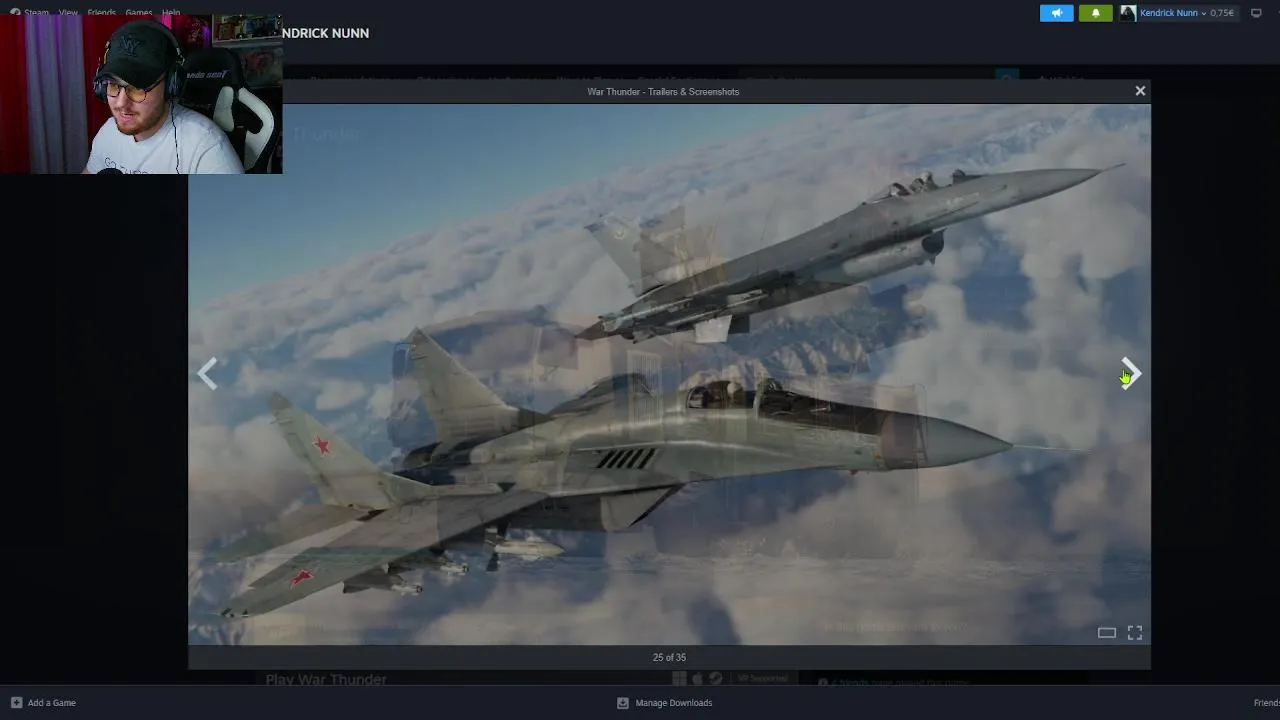Click the Manage Downloads arrow icon

pos(623,703)
